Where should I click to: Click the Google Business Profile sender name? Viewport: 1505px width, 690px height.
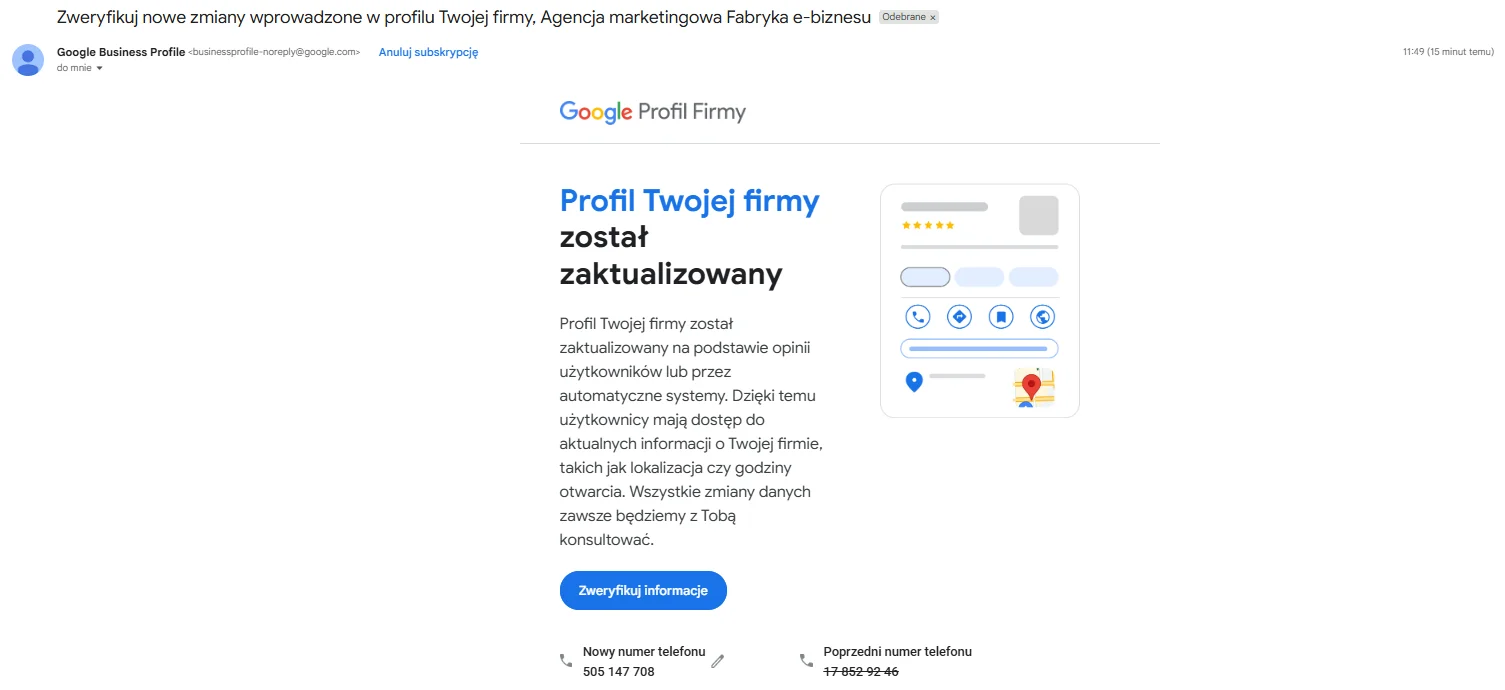(x=121, y=52)
